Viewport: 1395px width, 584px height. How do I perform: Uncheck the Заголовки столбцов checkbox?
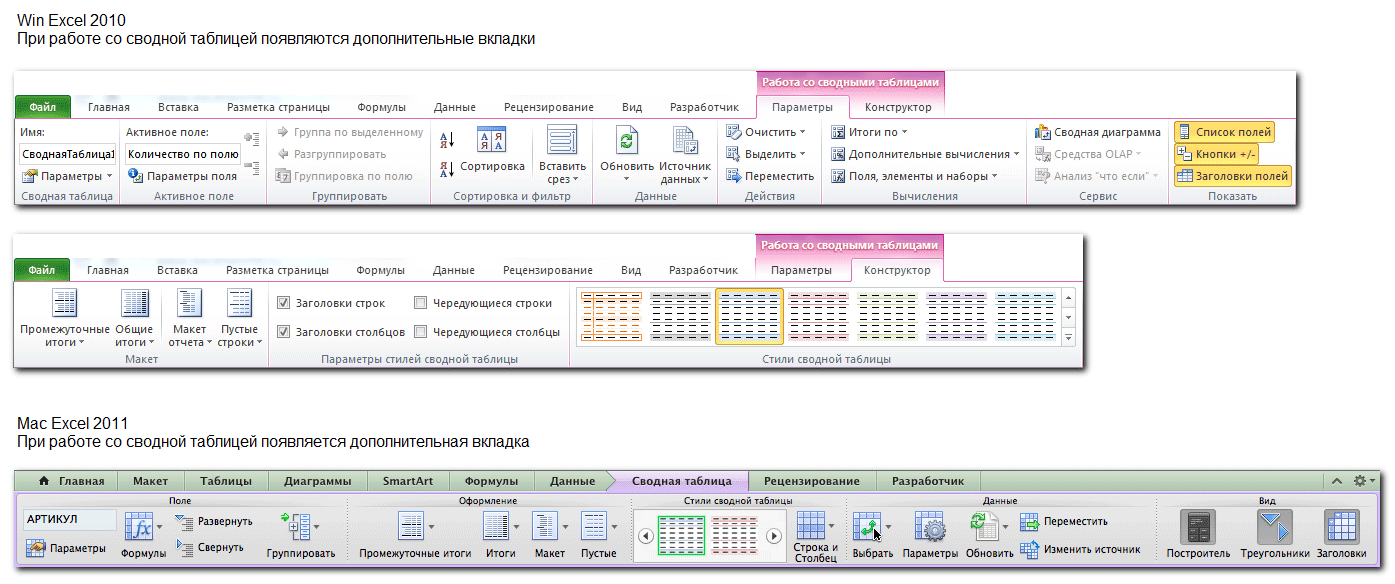pos(284,332)
